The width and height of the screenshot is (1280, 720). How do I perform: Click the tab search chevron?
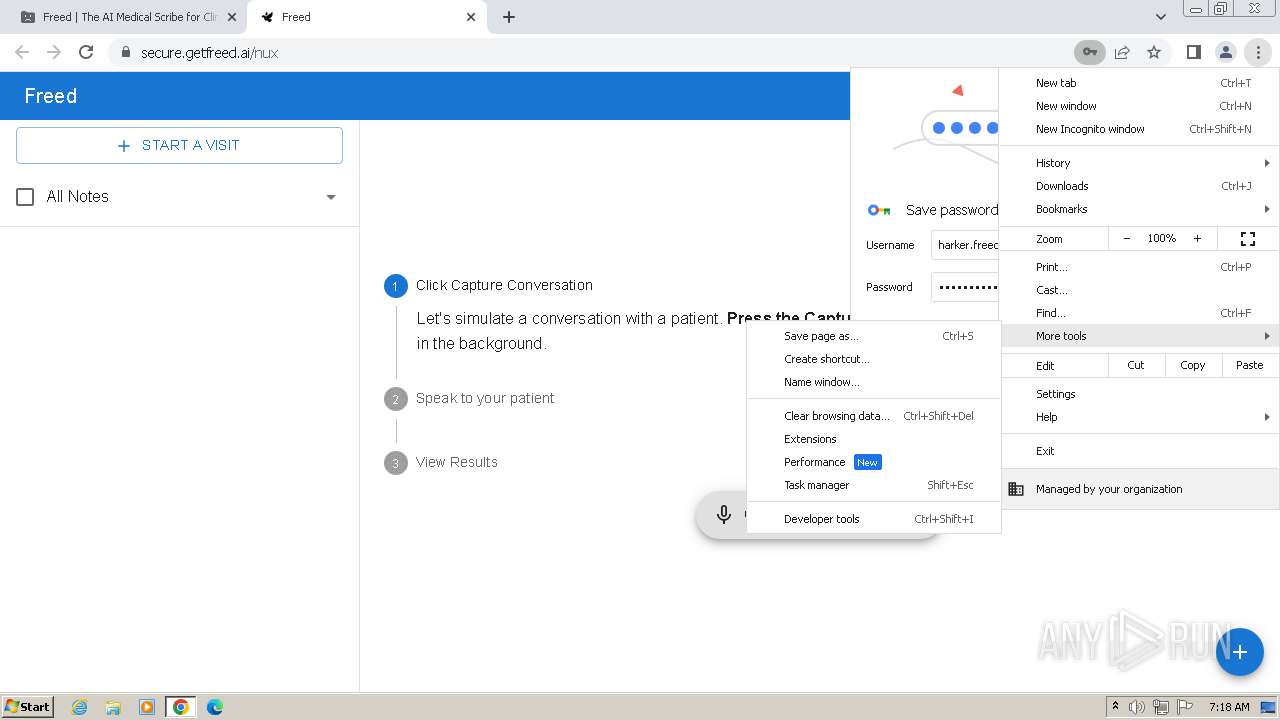[x=1160, y=17]
